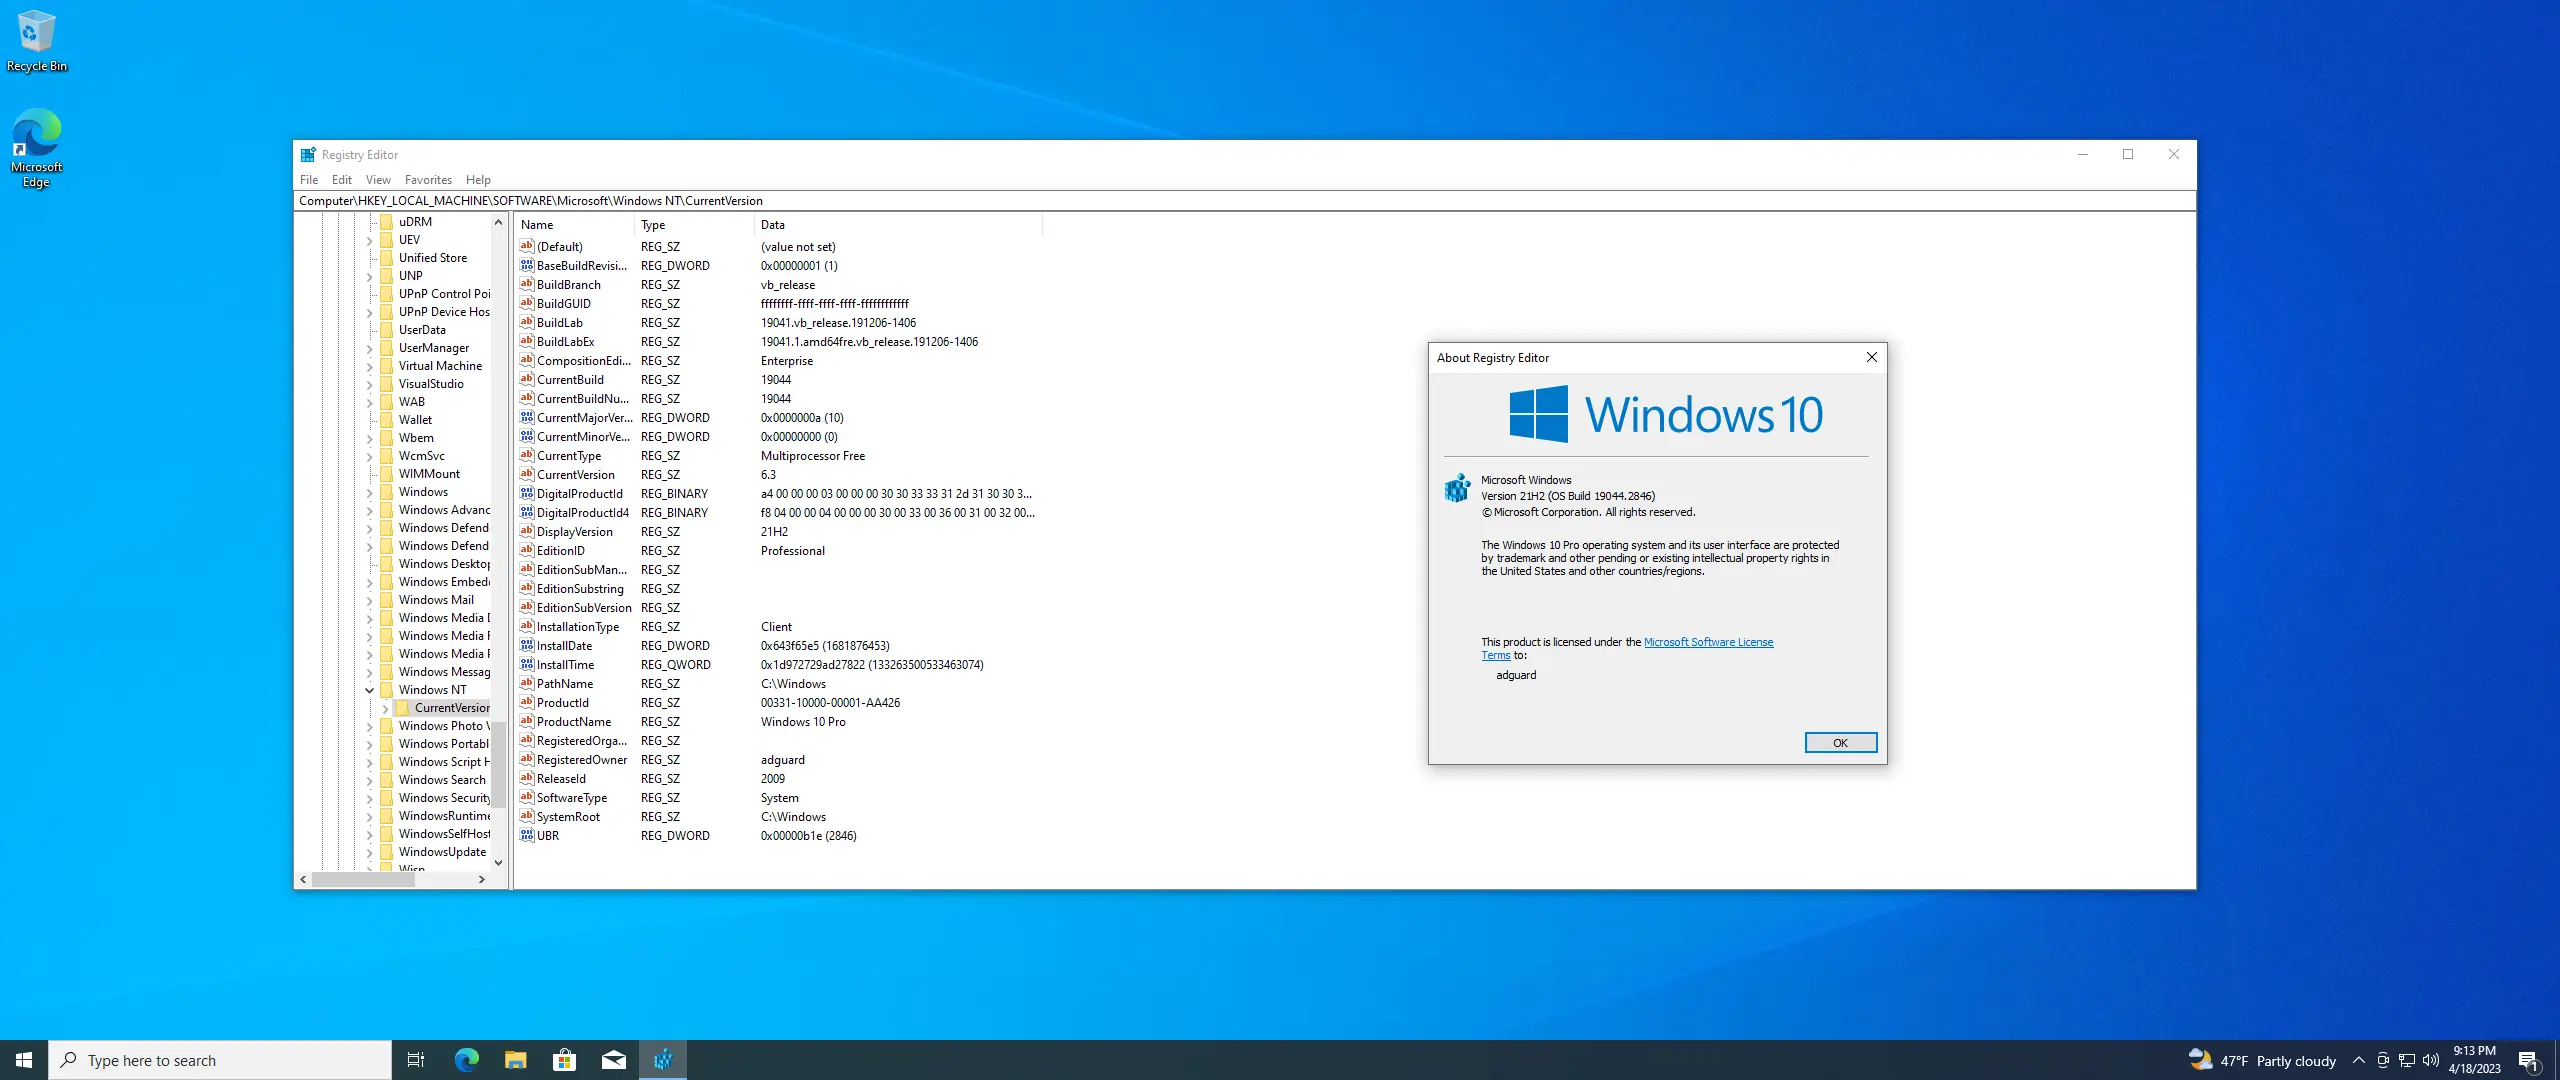Show hidden system tray icons chevron
2560x1080 pixels.
[2358, 1060]
